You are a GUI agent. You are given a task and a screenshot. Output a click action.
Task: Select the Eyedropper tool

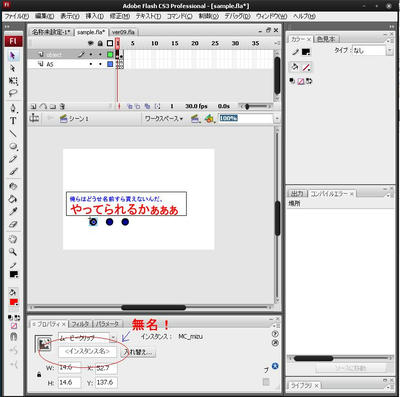tap(13, 211)
